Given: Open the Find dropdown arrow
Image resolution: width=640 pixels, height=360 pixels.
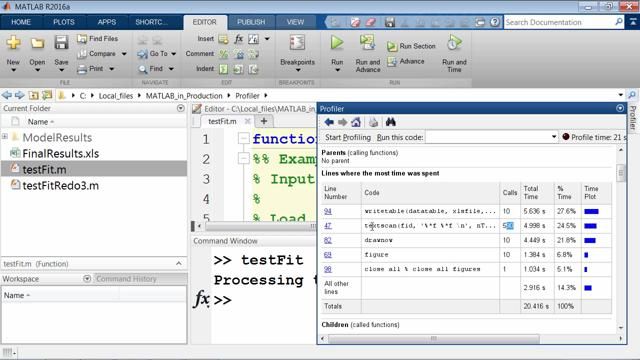Looking at the screenshot, I should [171, 69].
